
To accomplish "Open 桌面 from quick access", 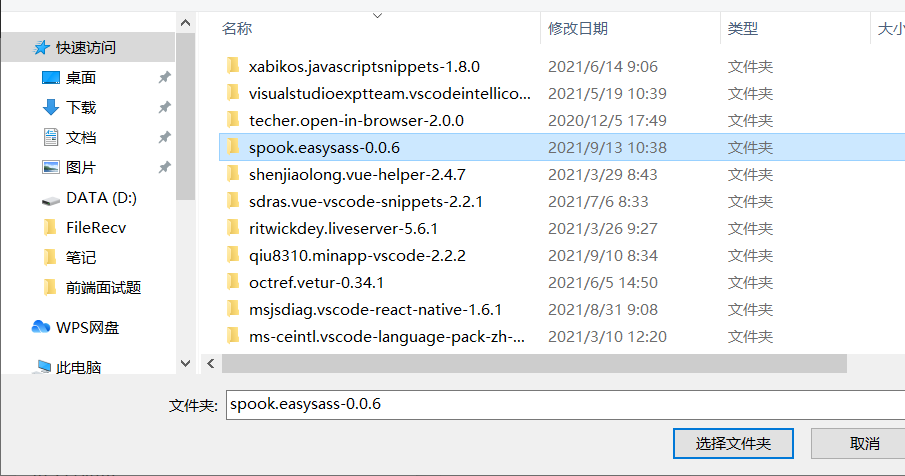I will (81, 77).
